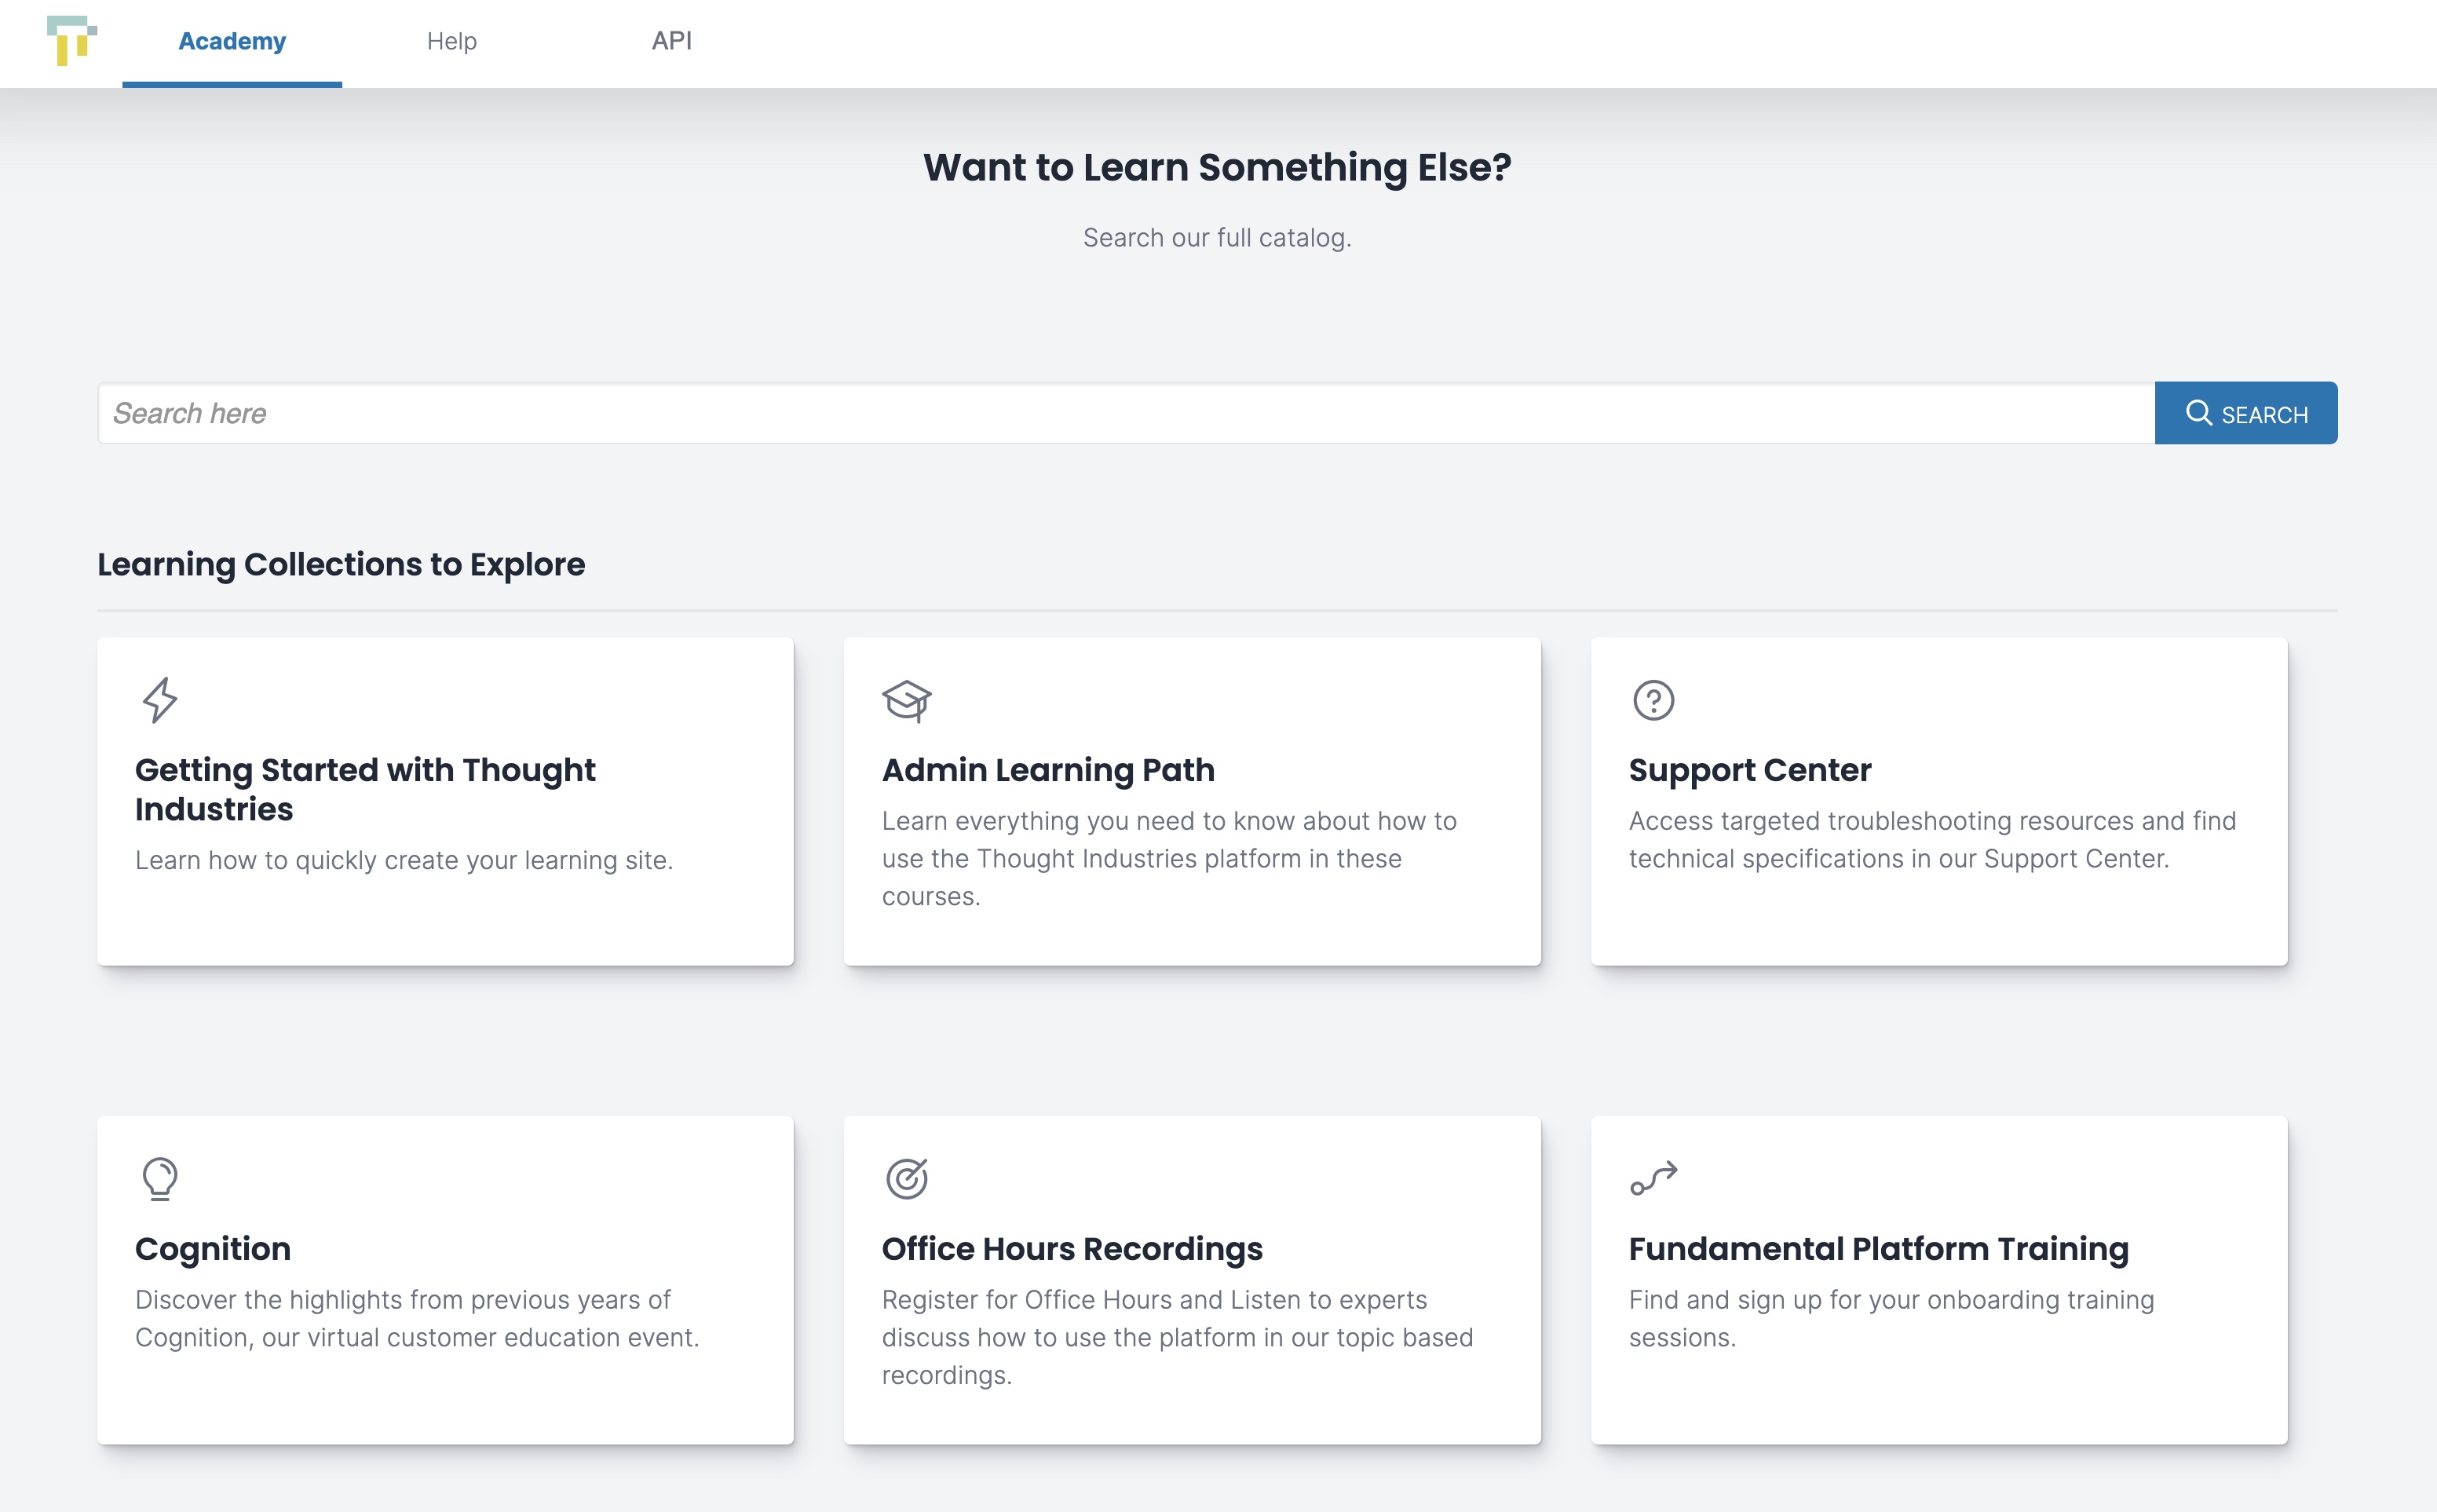Click the Thought Industries logo
The height and width of the screenshot is (1512, 2437).
click(72, 41)
